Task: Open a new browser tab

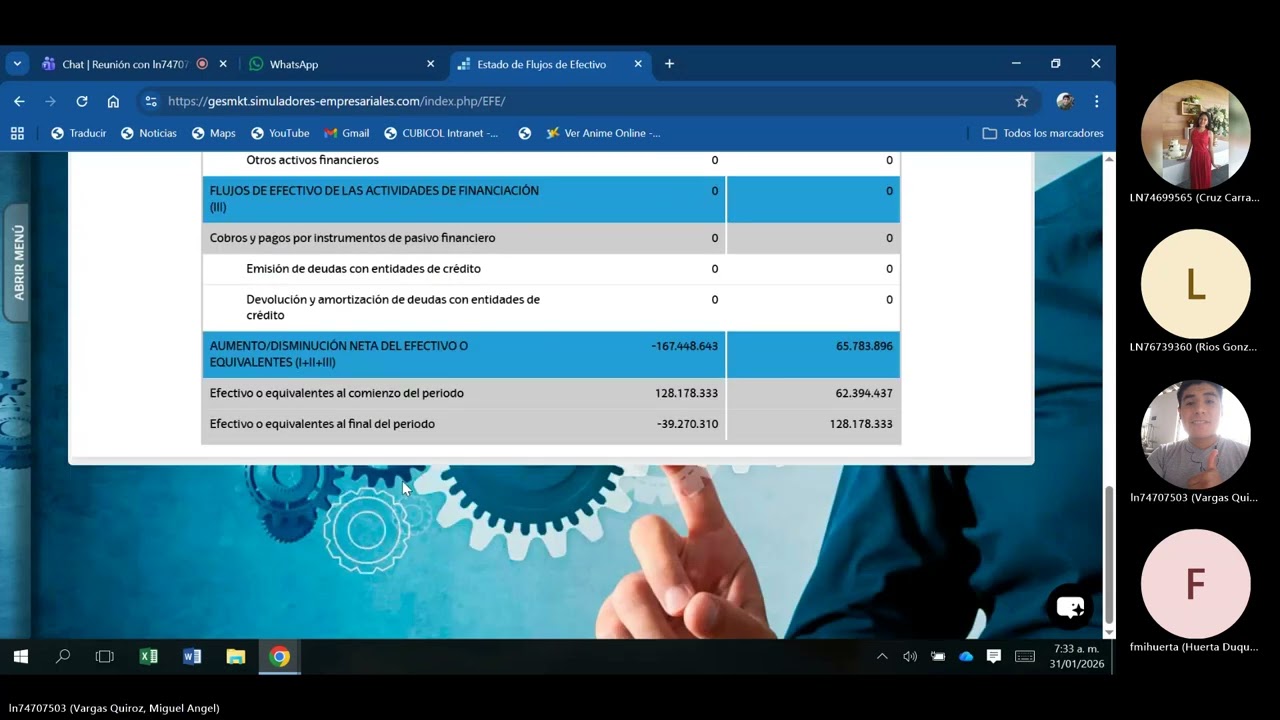Action: [x=669, y=64]
